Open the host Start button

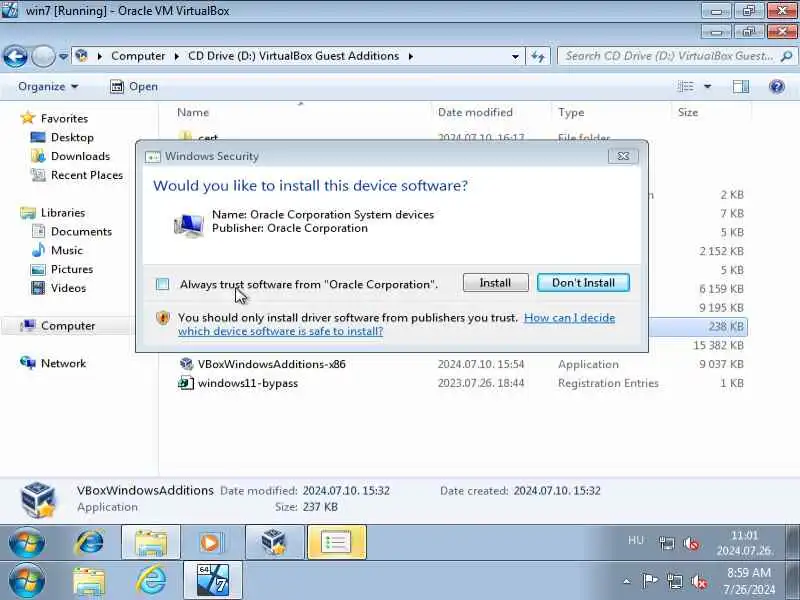pos(27,581)
